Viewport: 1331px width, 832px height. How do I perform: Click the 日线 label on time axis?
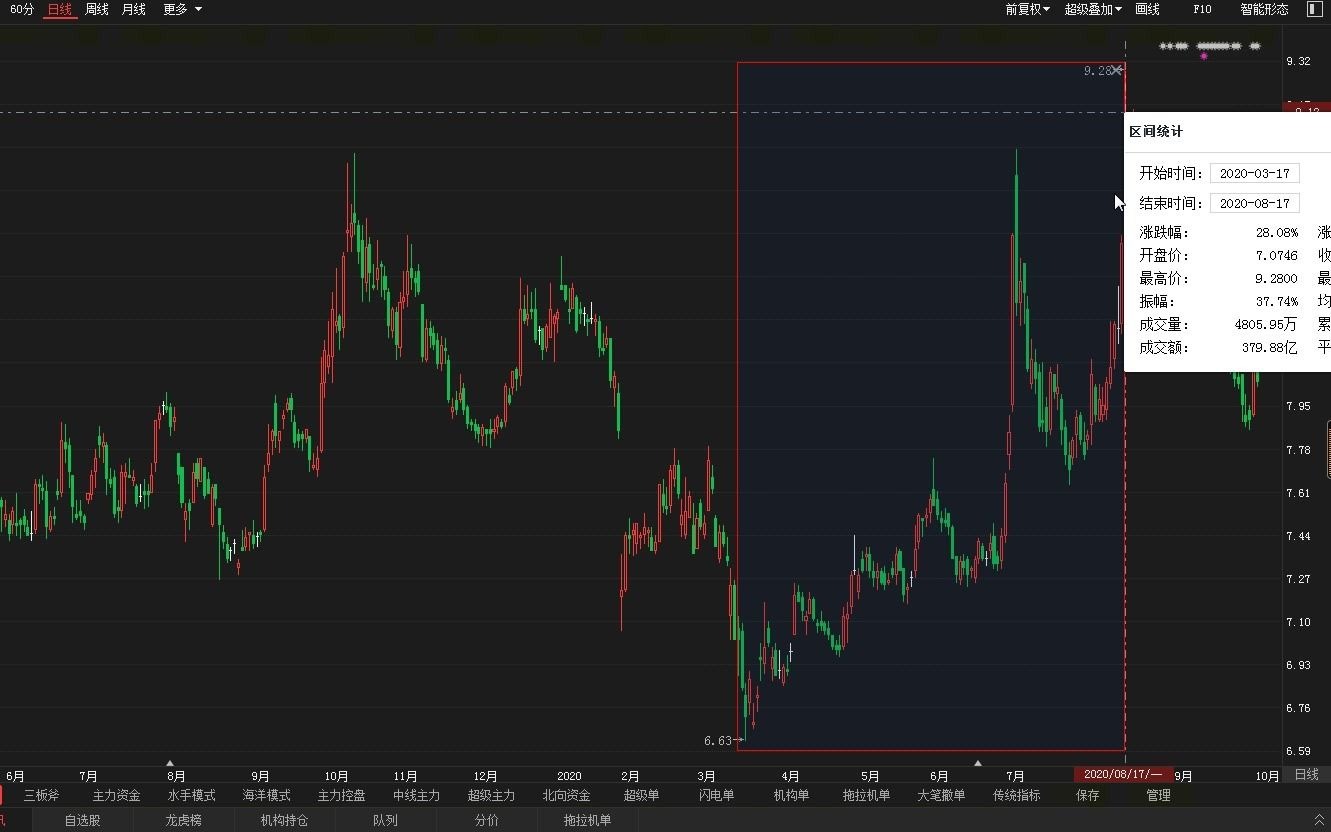click(1306, 775)
